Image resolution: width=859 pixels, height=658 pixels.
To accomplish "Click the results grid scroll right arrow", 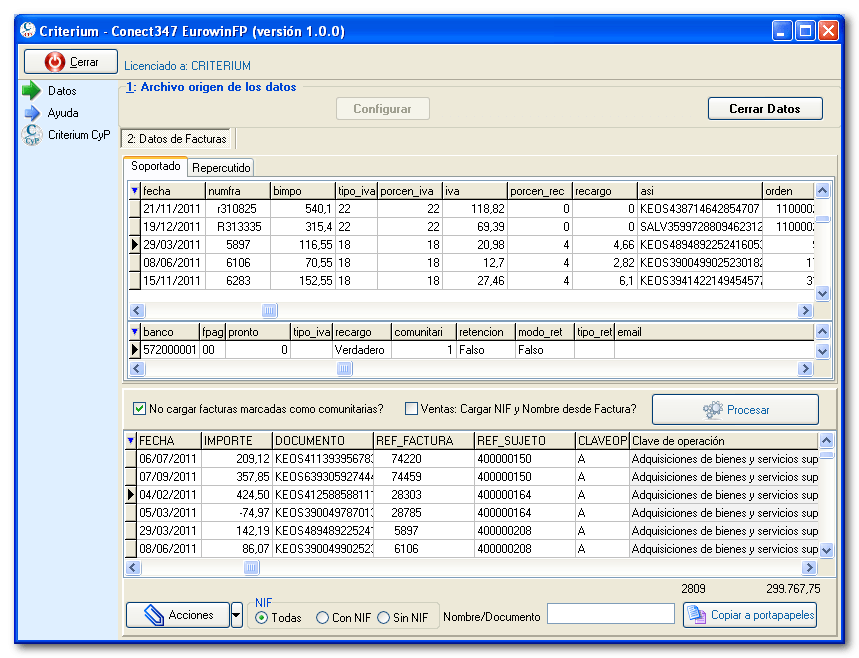I will (x=809, y=568).
